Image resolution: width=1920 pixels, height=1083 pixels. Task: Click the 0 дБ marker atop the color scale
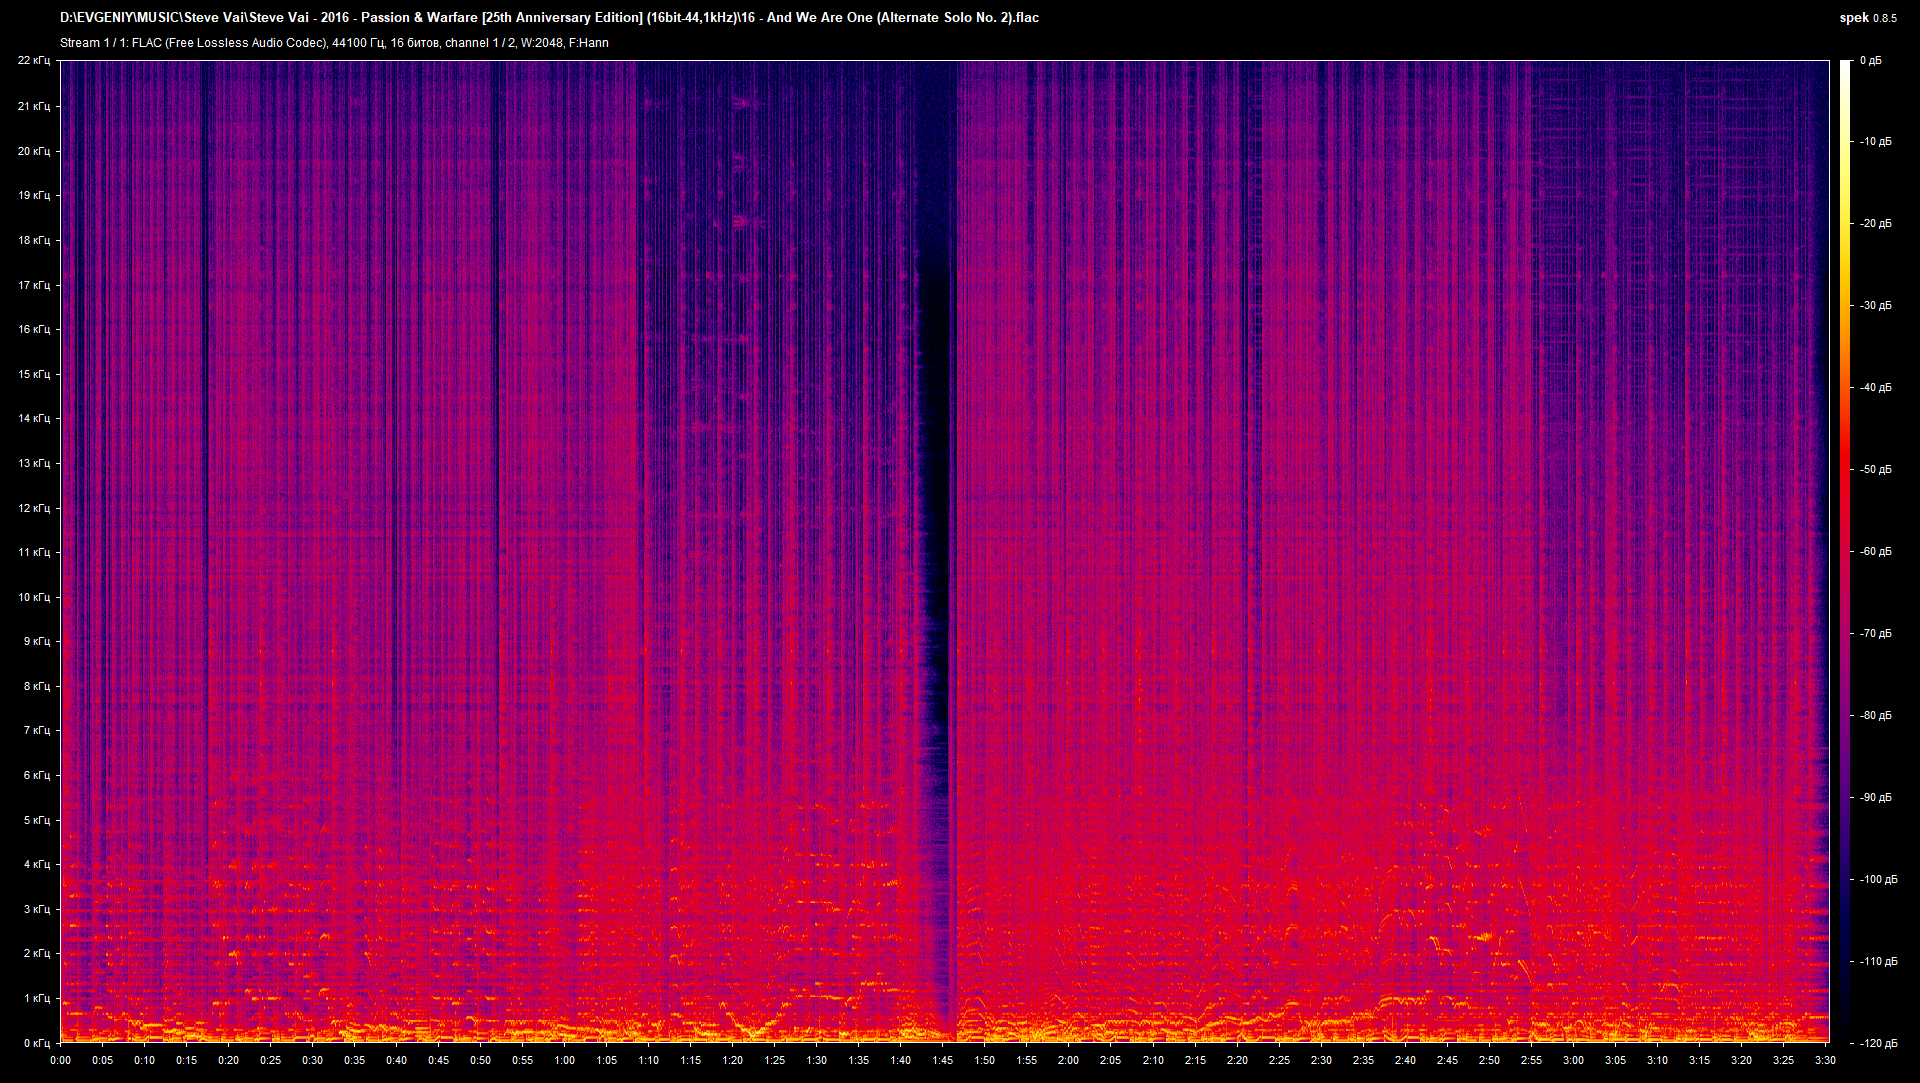[x=1873, y=60]
